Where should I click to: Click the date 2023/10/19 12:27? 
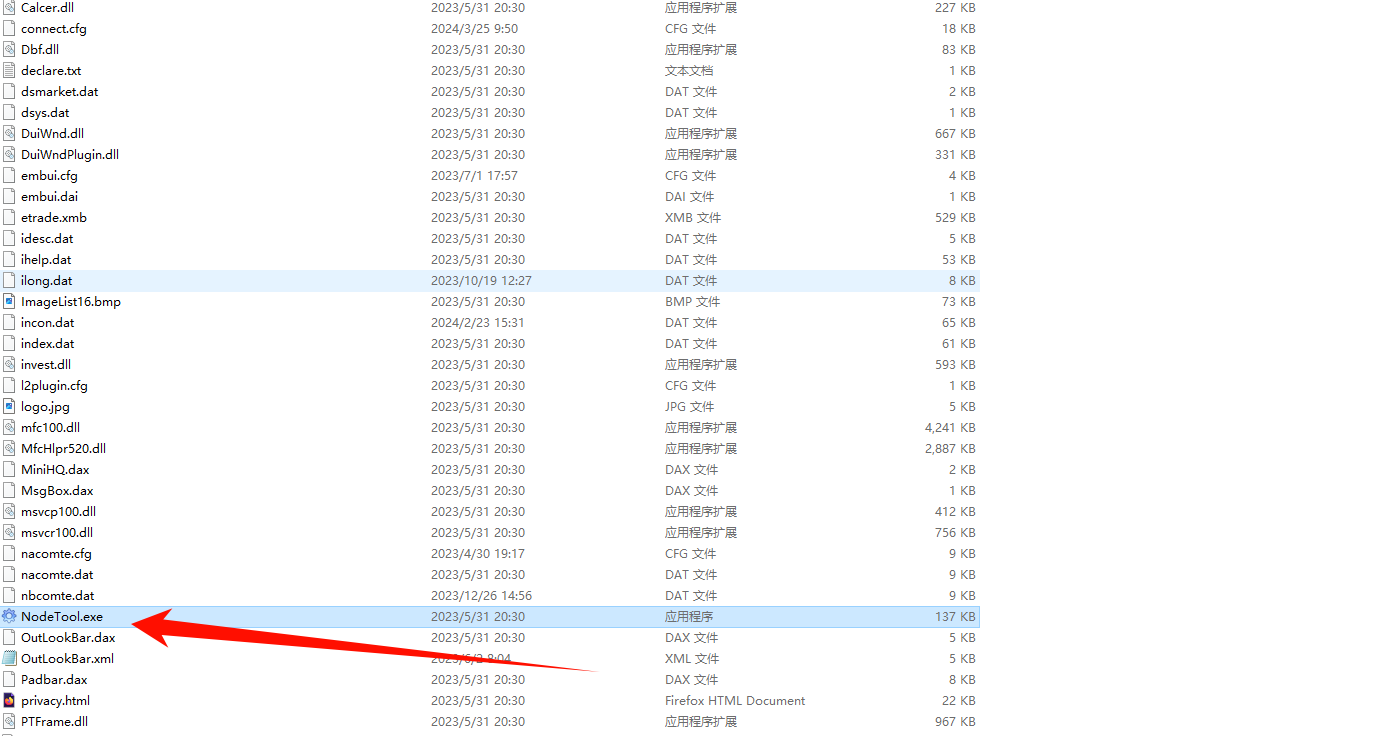pyautogui.click(x=482, y=281)
